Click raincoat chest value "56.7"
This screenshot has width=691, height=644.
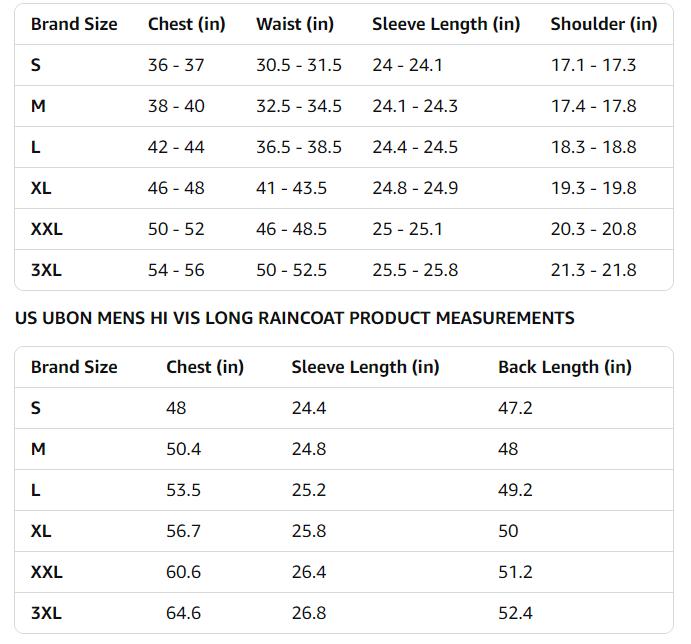[x=183, y=531]
